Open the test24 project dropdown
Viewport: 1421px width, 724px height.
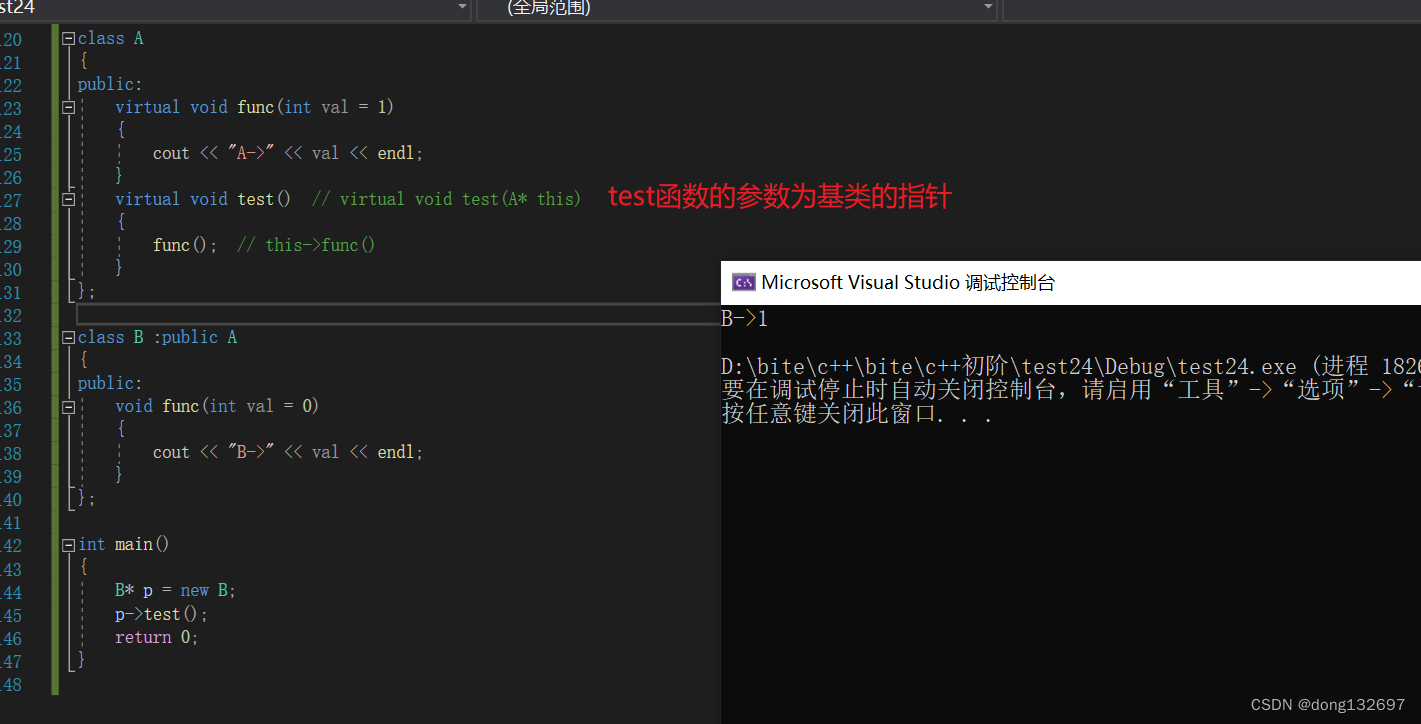pos(462,8)
